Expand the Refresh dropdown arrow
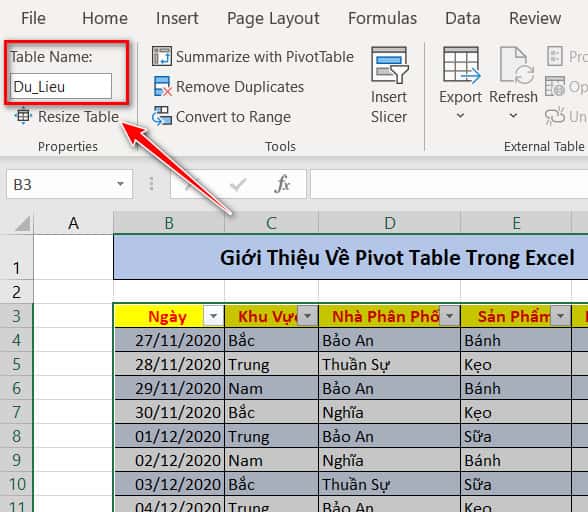The width and height of the screenshot is (588, 512). point(513,116)
